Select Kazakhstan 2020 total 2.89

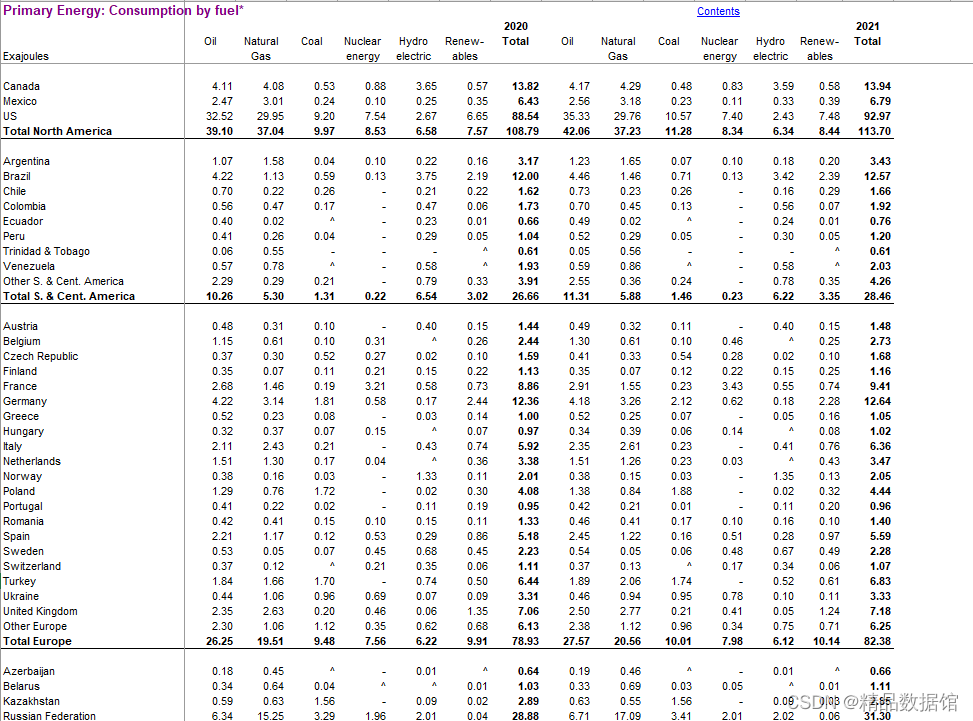tap(529, 701)
